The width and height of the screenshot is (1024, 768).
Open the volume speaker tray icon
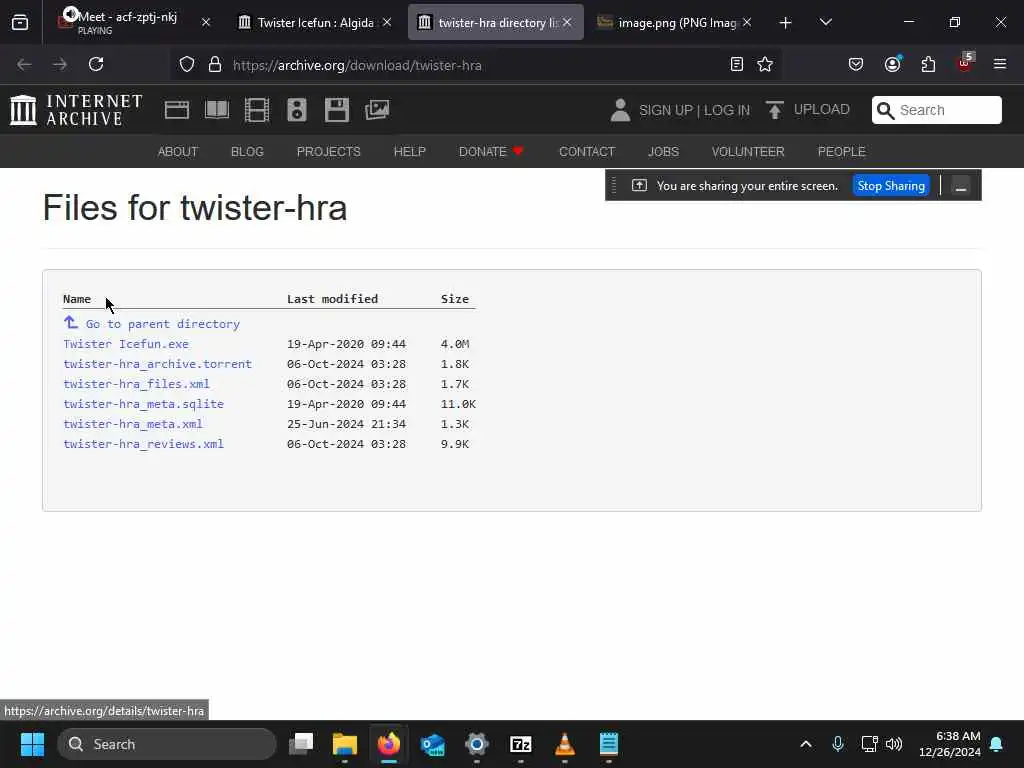894,744
